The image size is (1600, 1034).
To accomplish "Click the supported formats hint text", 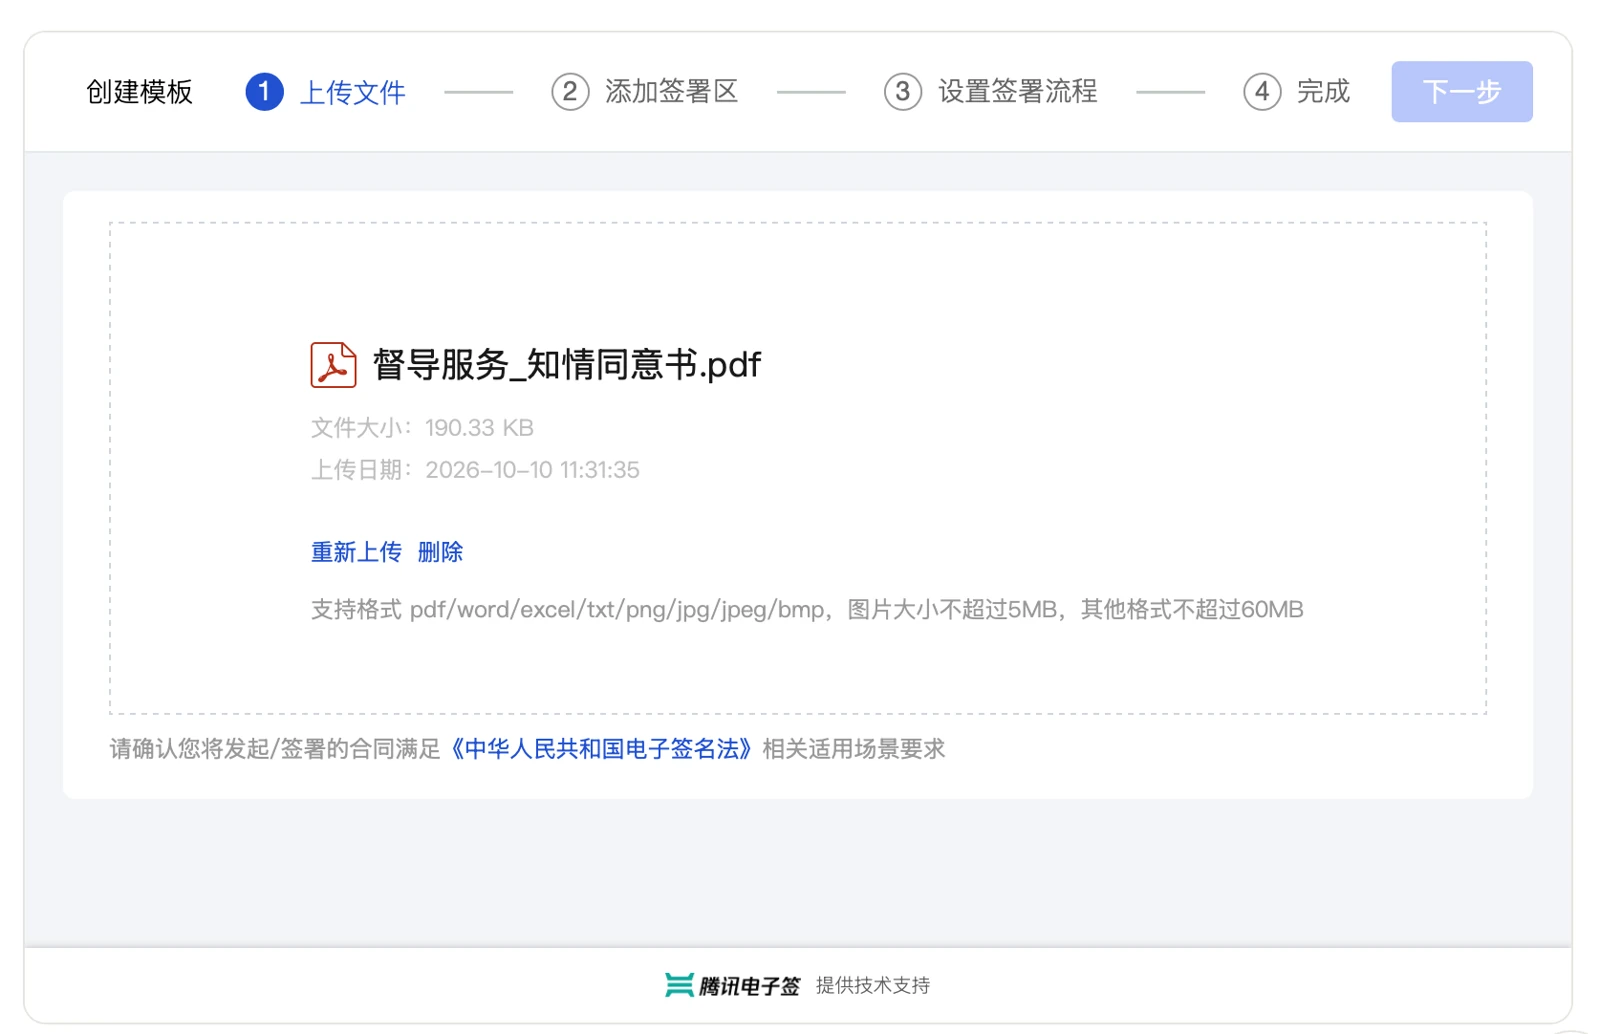I will 807,610.
